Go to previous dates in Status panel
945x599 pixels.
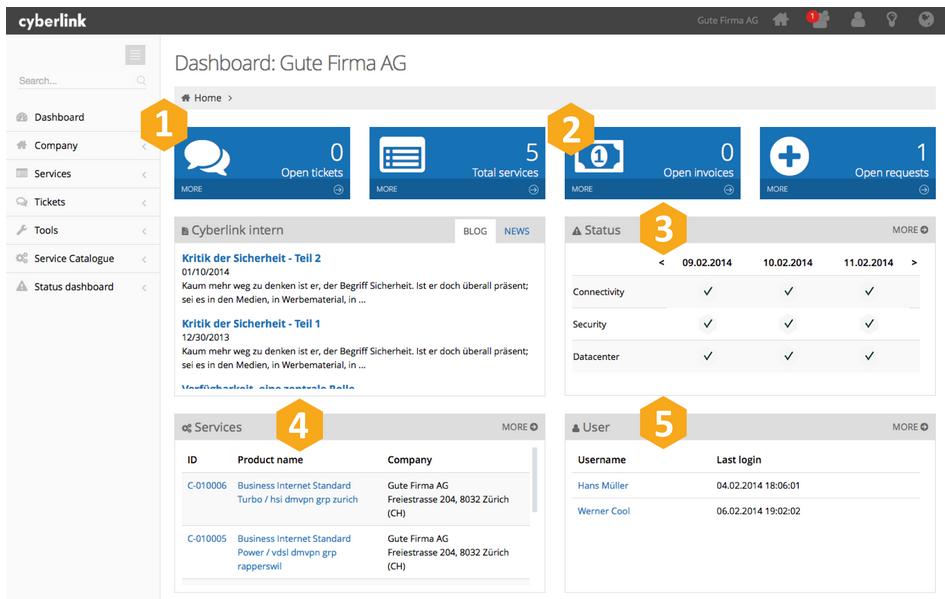point(662,263)
